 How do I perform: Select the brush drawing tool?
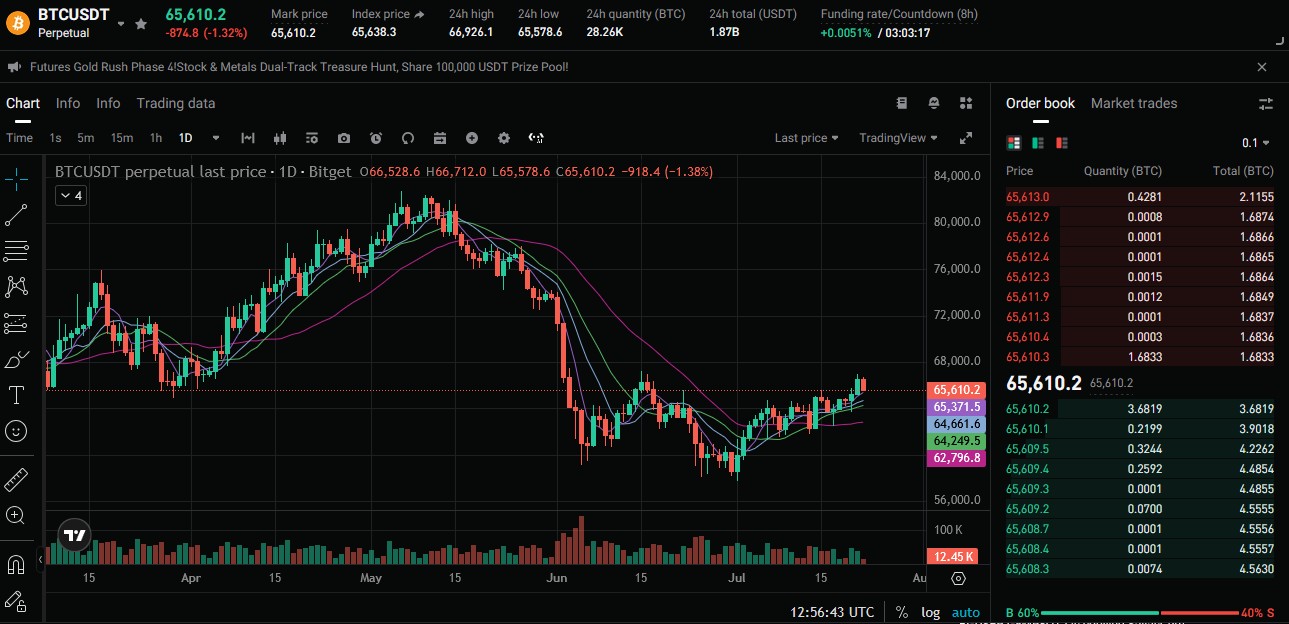(x=15, y=359)
